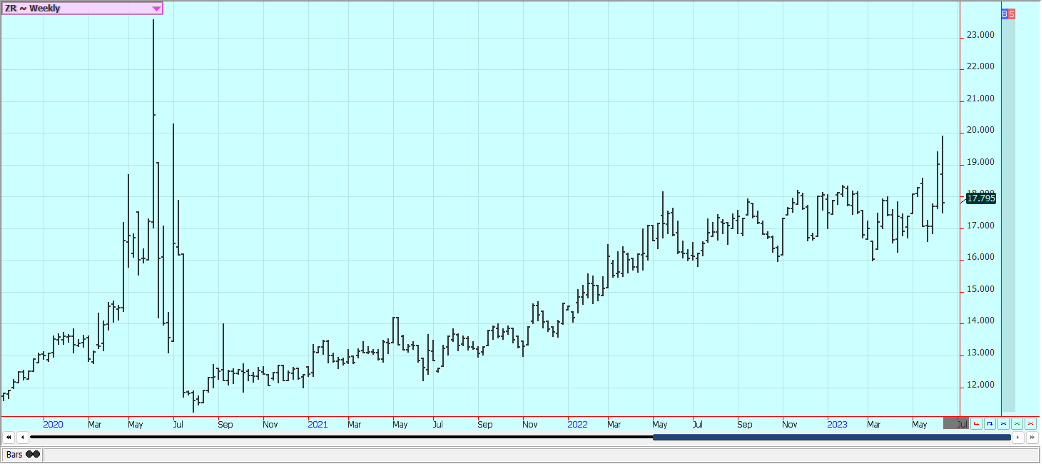This screenshot has height=464, width=1042.
Task: Jump to latest data with double-right arrow
Action: click(1031, 437)
